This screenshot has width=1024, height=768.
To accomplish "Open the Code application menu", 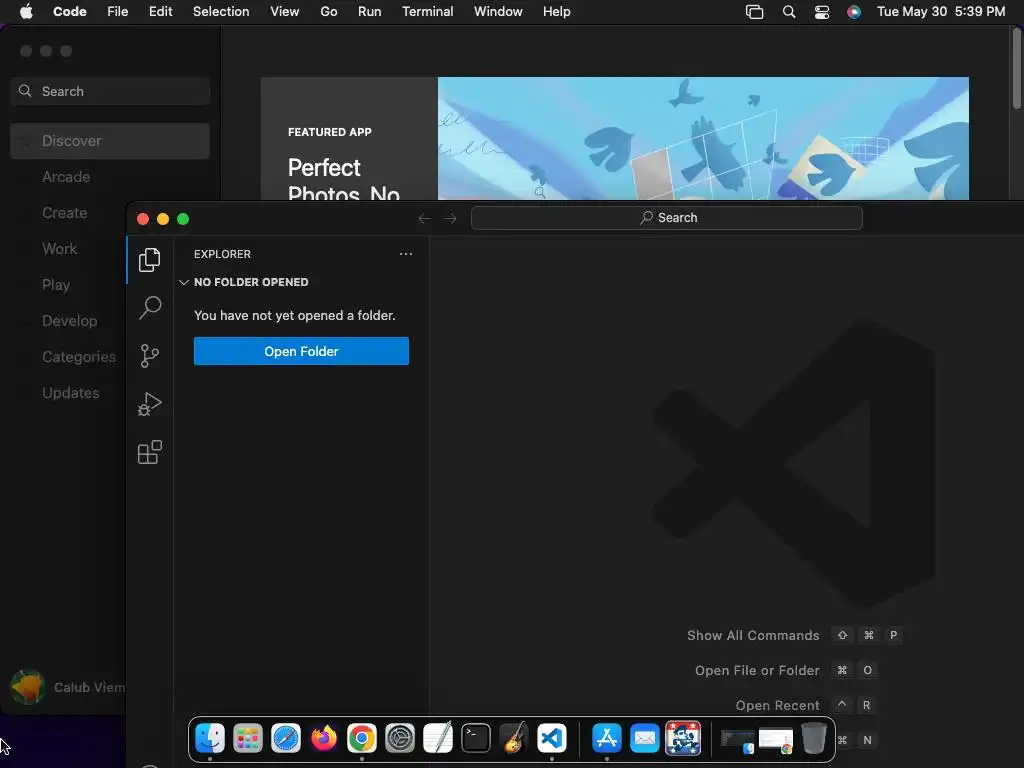I will pos(69,12).
